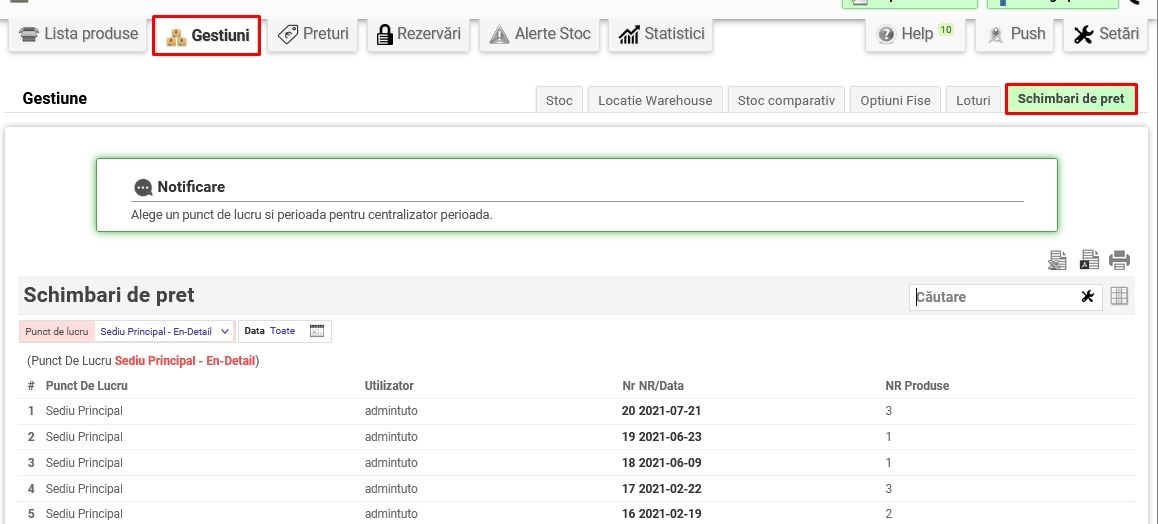The image size is (1158, 524).
Task: Click Sediu Principal in row 3
Action: click(84, 463)
